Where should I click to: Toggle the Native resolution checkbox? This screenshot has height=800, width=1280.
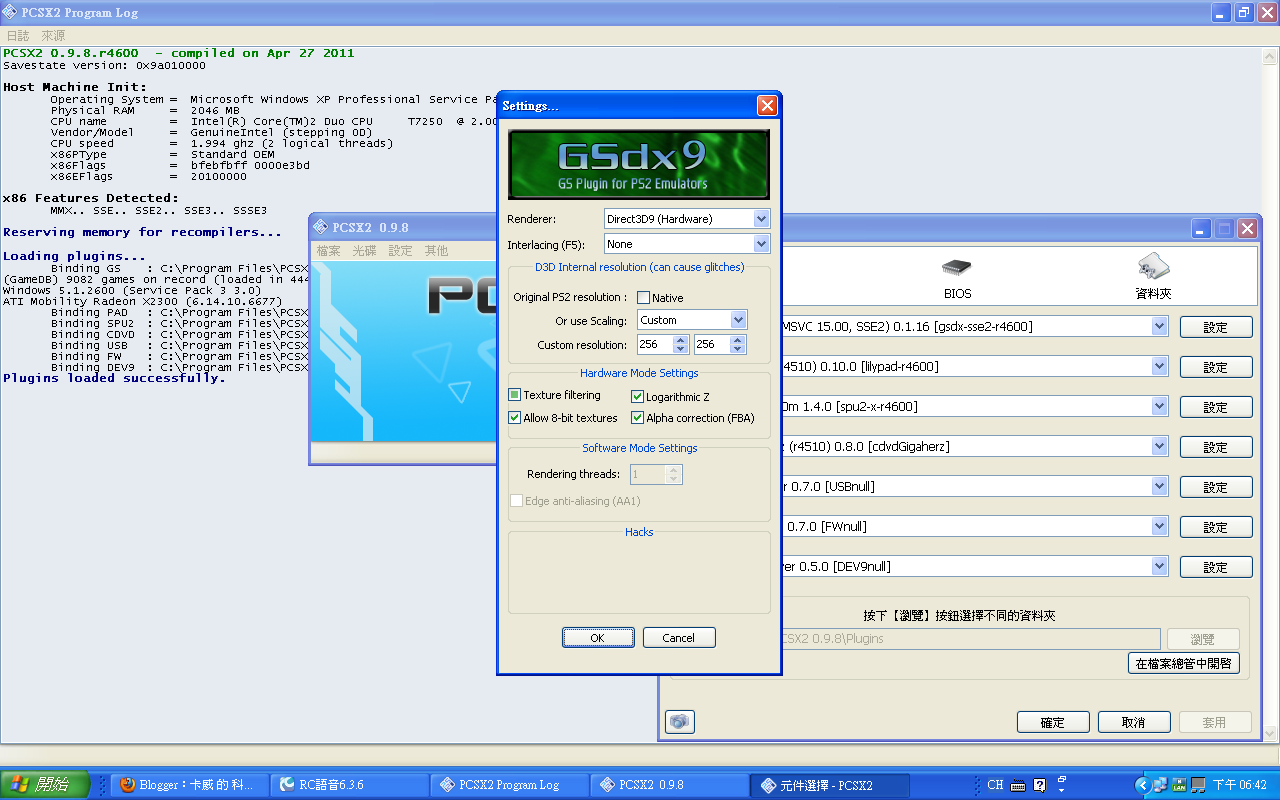click(x=643, y=298)
